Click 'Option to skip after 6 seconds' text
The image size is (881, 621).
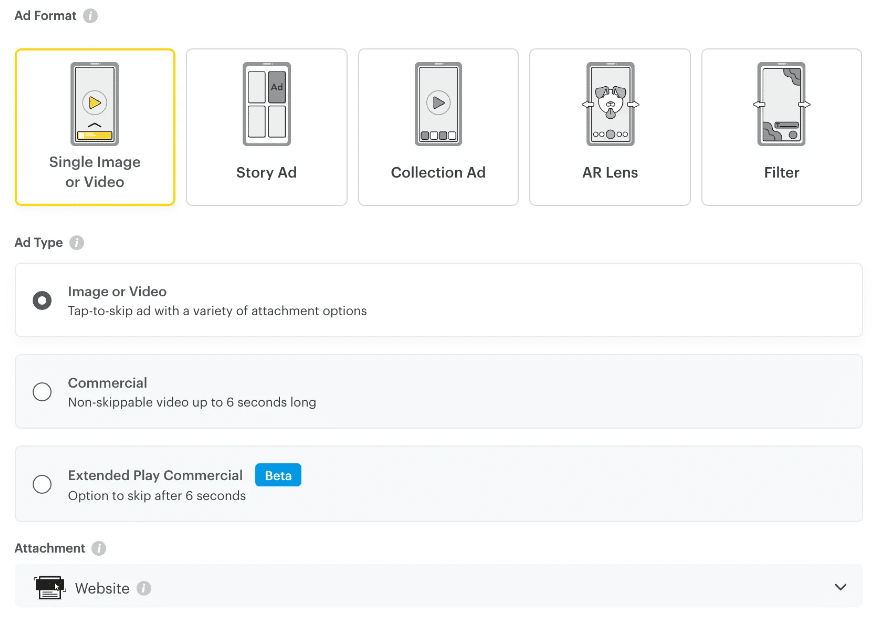[x=157, y=496]
